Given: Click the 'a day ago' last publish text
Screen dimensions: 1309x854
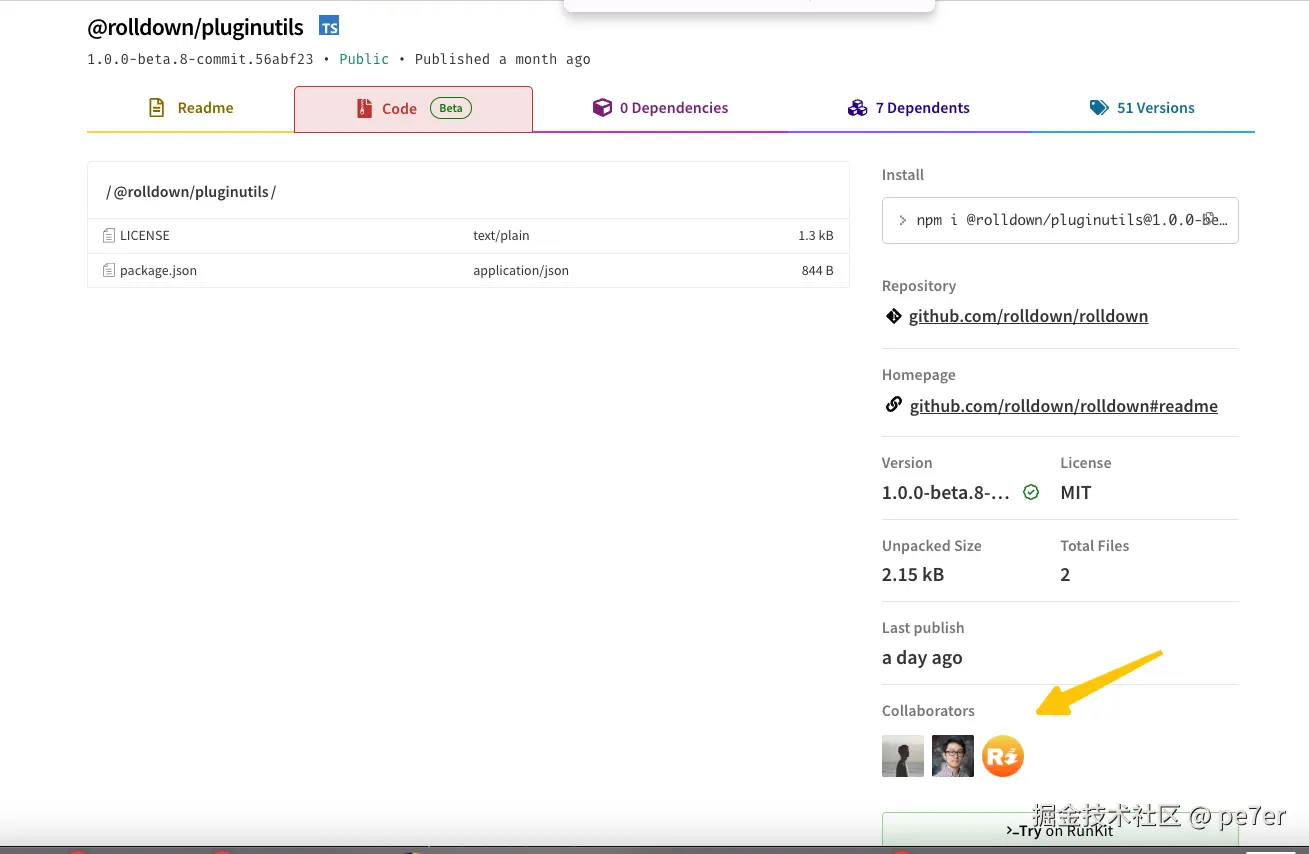Looking at the screenshot, I should (x=922, y=658).
